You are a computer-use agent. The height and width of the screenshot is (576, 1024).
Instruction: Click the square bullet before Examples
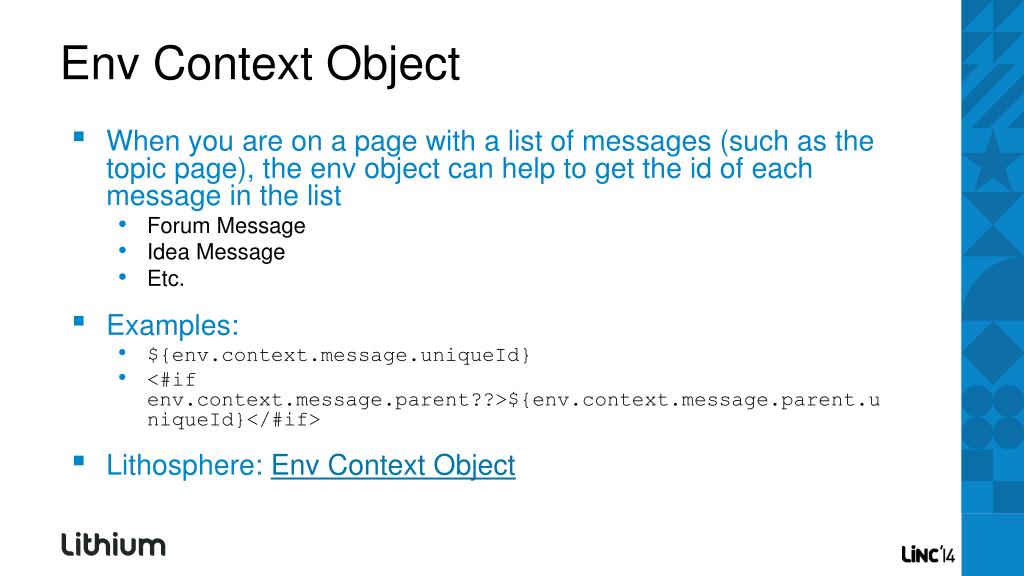[79, 321]
